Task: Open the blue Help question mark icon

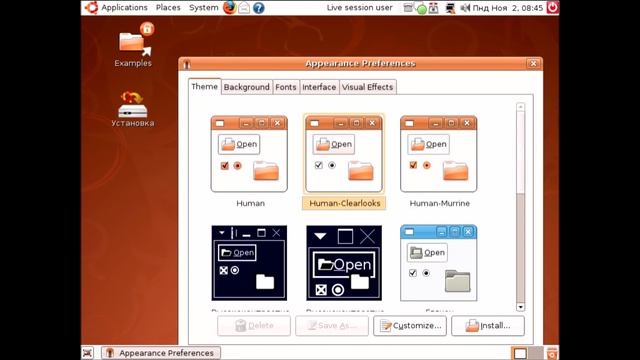Action: pyautogui.click(x=258, y=7)
